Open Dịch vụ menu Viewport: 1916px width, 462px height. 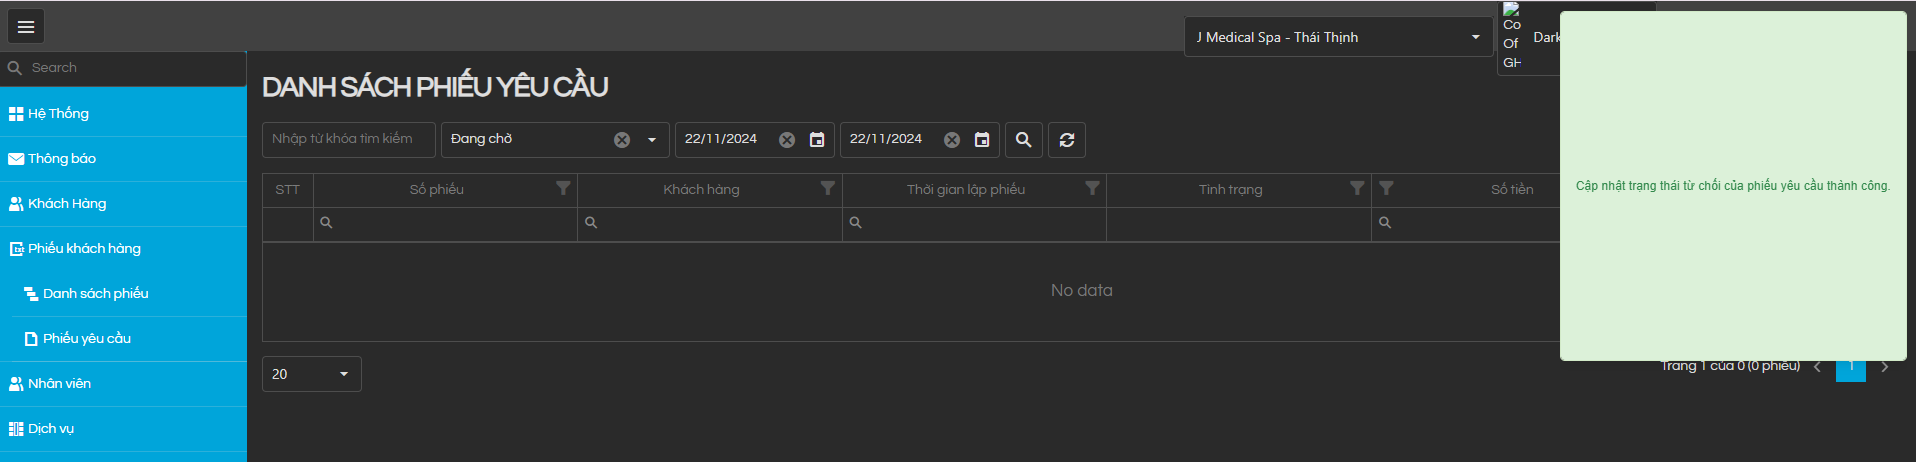point(123,429)
